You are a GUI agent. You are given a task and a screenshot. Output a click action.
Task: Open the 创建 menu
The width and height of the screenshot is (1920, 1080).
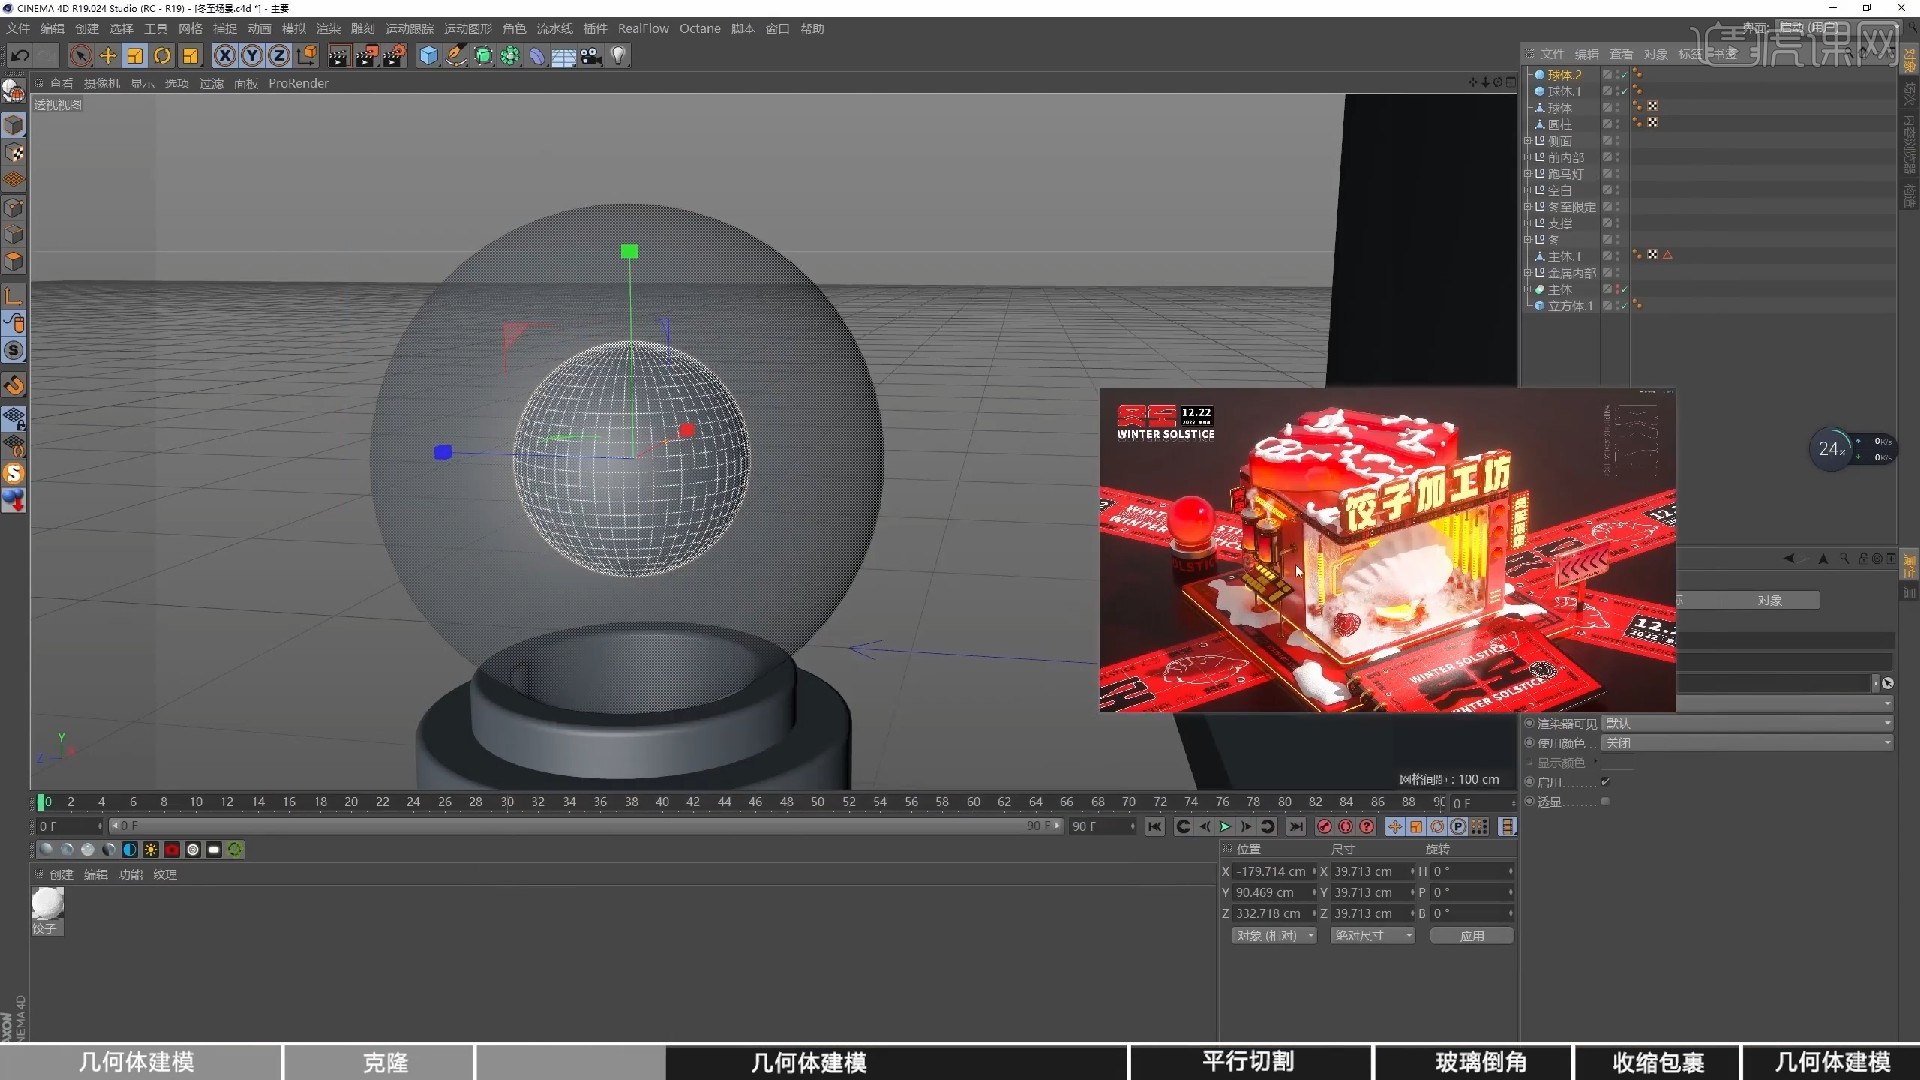[87, 29]
